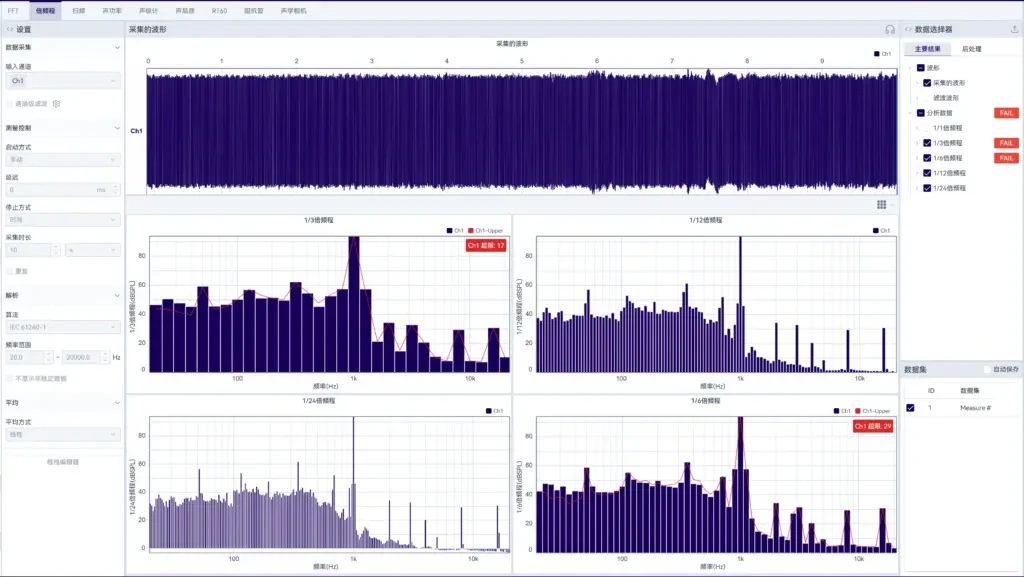Screen dimensions: 1024x577
Task: Click the FAIL badge beside 1/6倍频程
Action: (1006, 158)
